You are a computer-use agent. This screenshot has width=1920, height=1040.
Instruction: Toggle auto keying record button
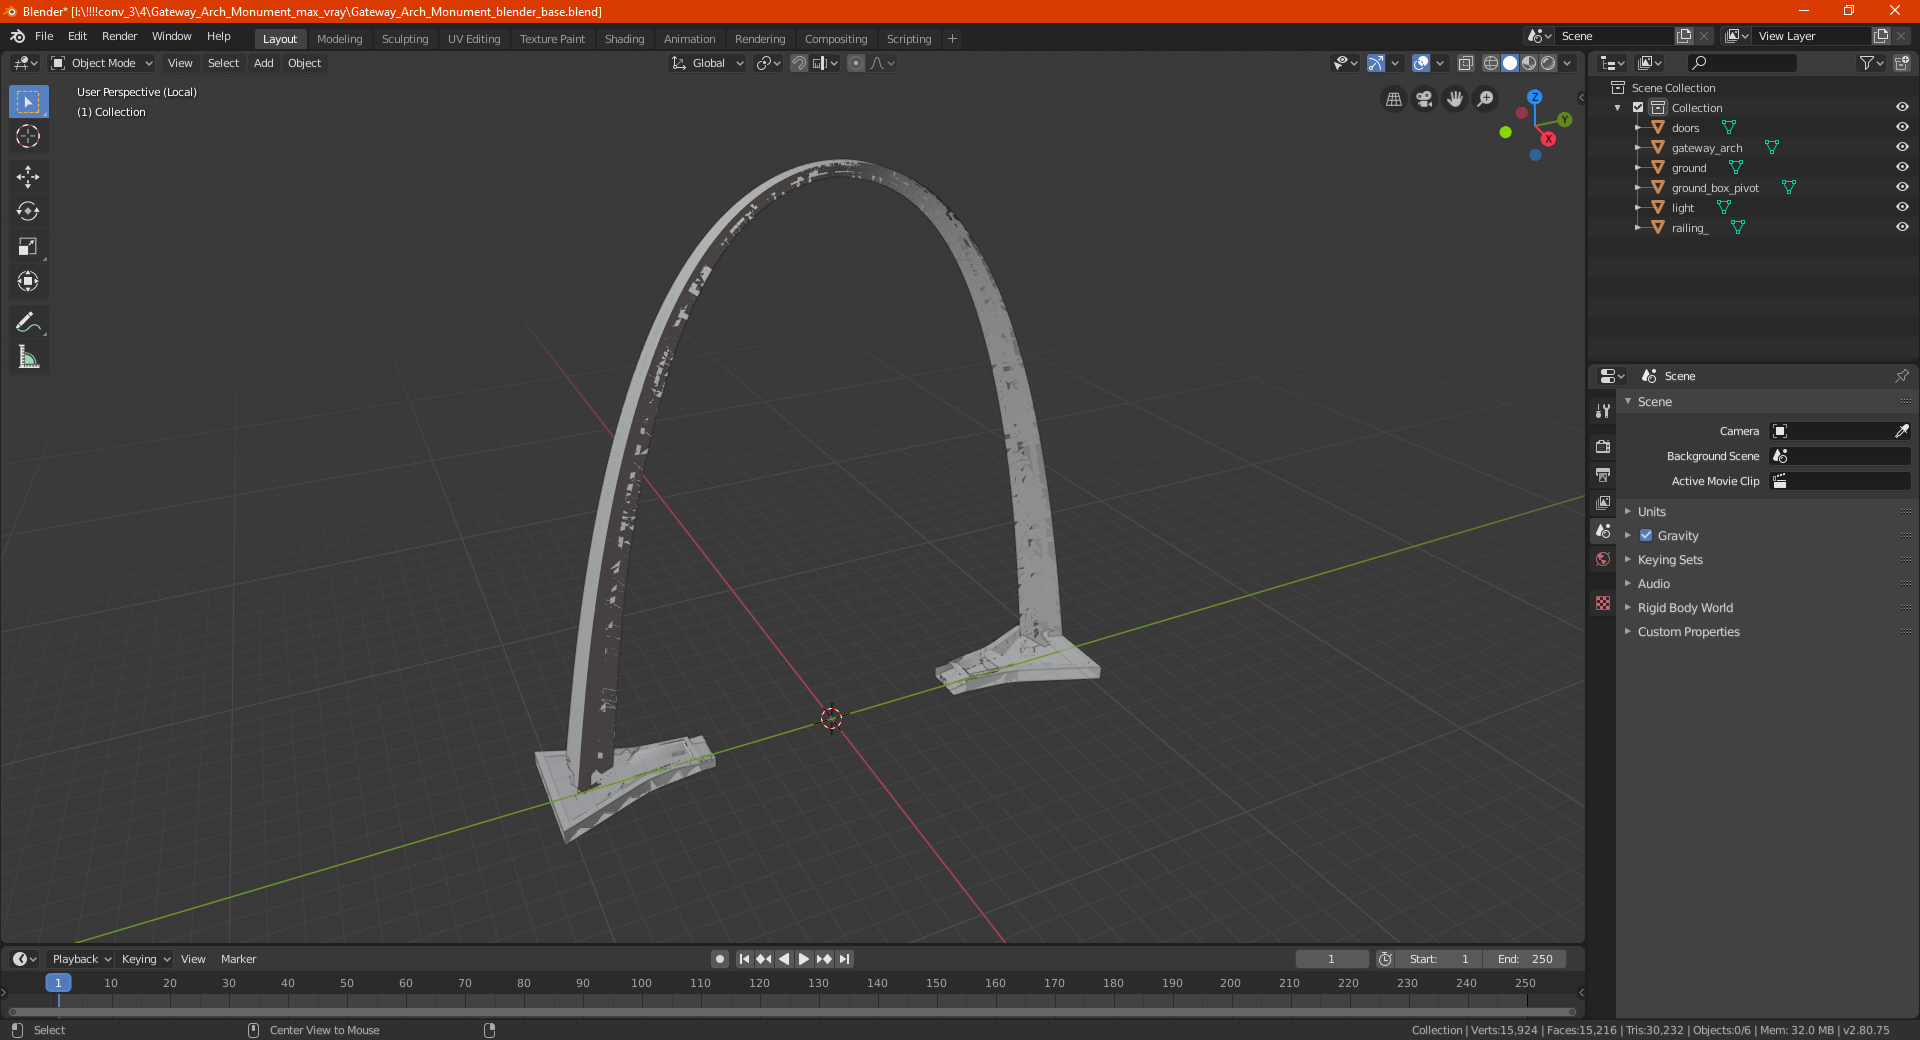point(720,959)
